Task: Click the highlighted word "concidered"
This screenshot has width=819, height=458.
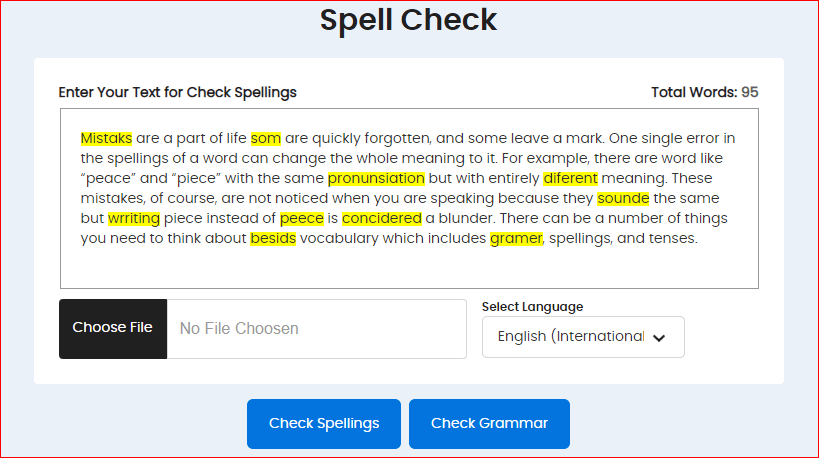Action: (x=383, y=218)
